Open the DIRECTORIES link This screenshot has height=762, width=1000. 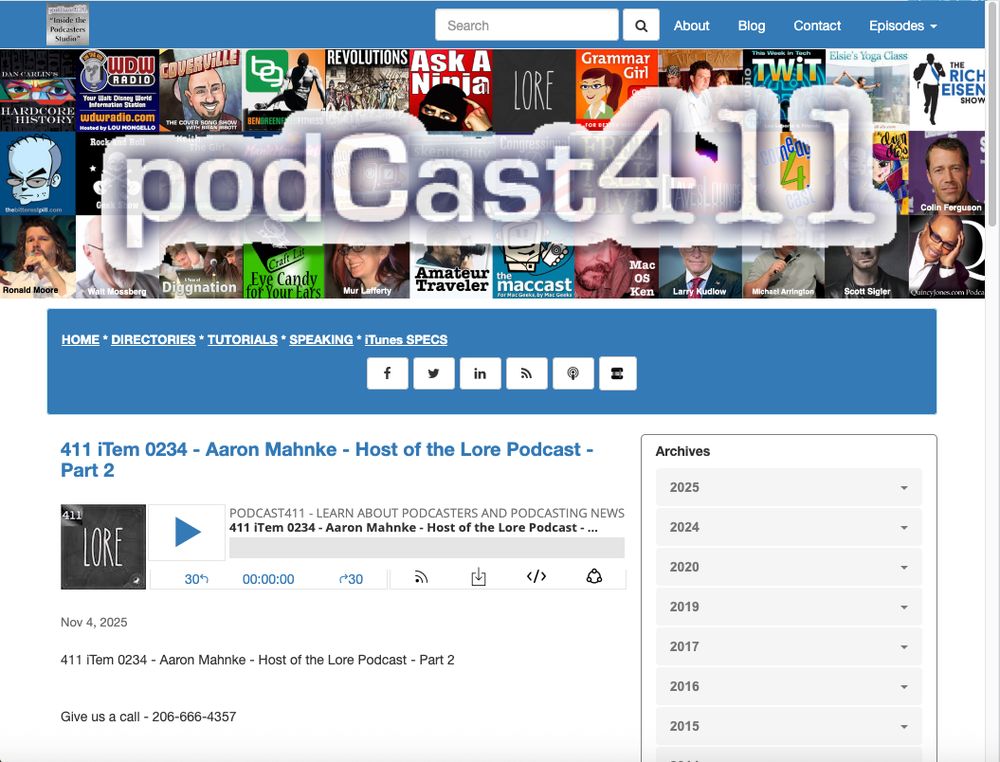point(153,340)
